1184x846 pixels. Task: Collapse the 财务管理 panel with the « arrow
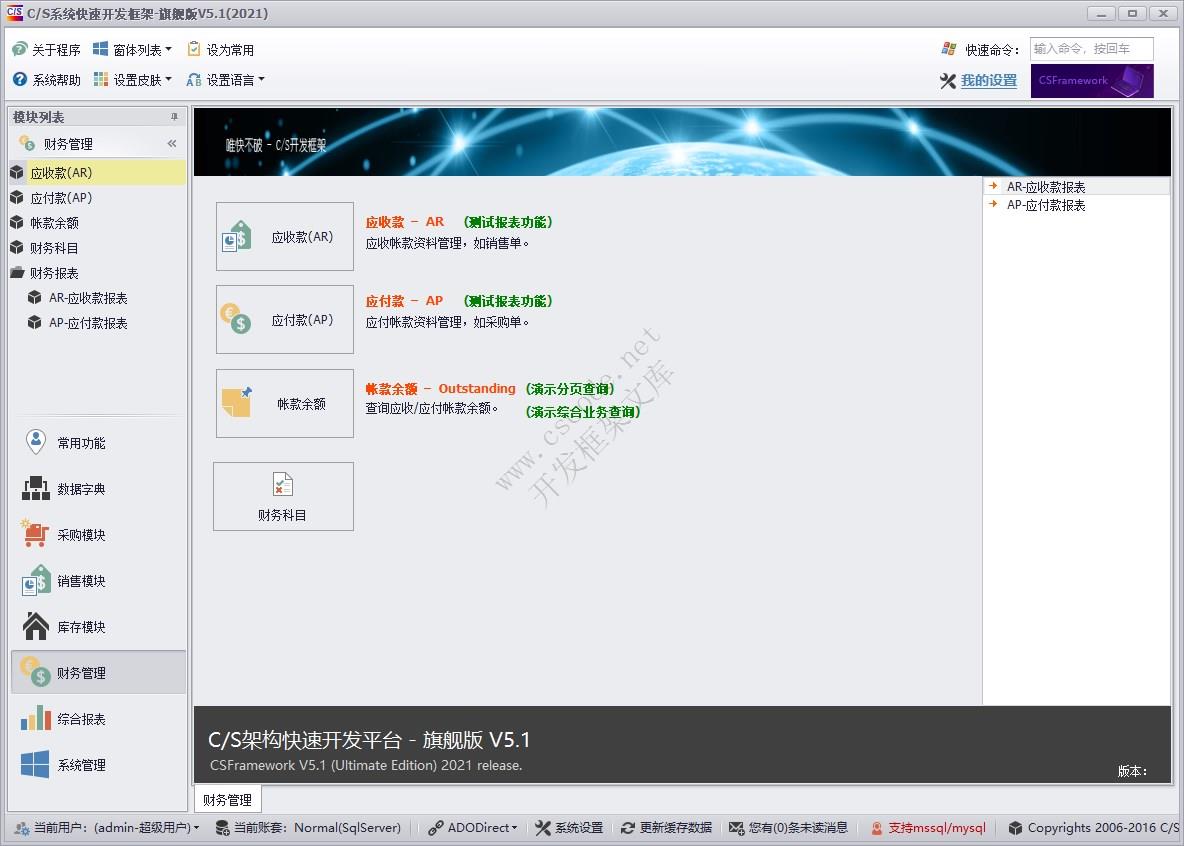(172, 143)
